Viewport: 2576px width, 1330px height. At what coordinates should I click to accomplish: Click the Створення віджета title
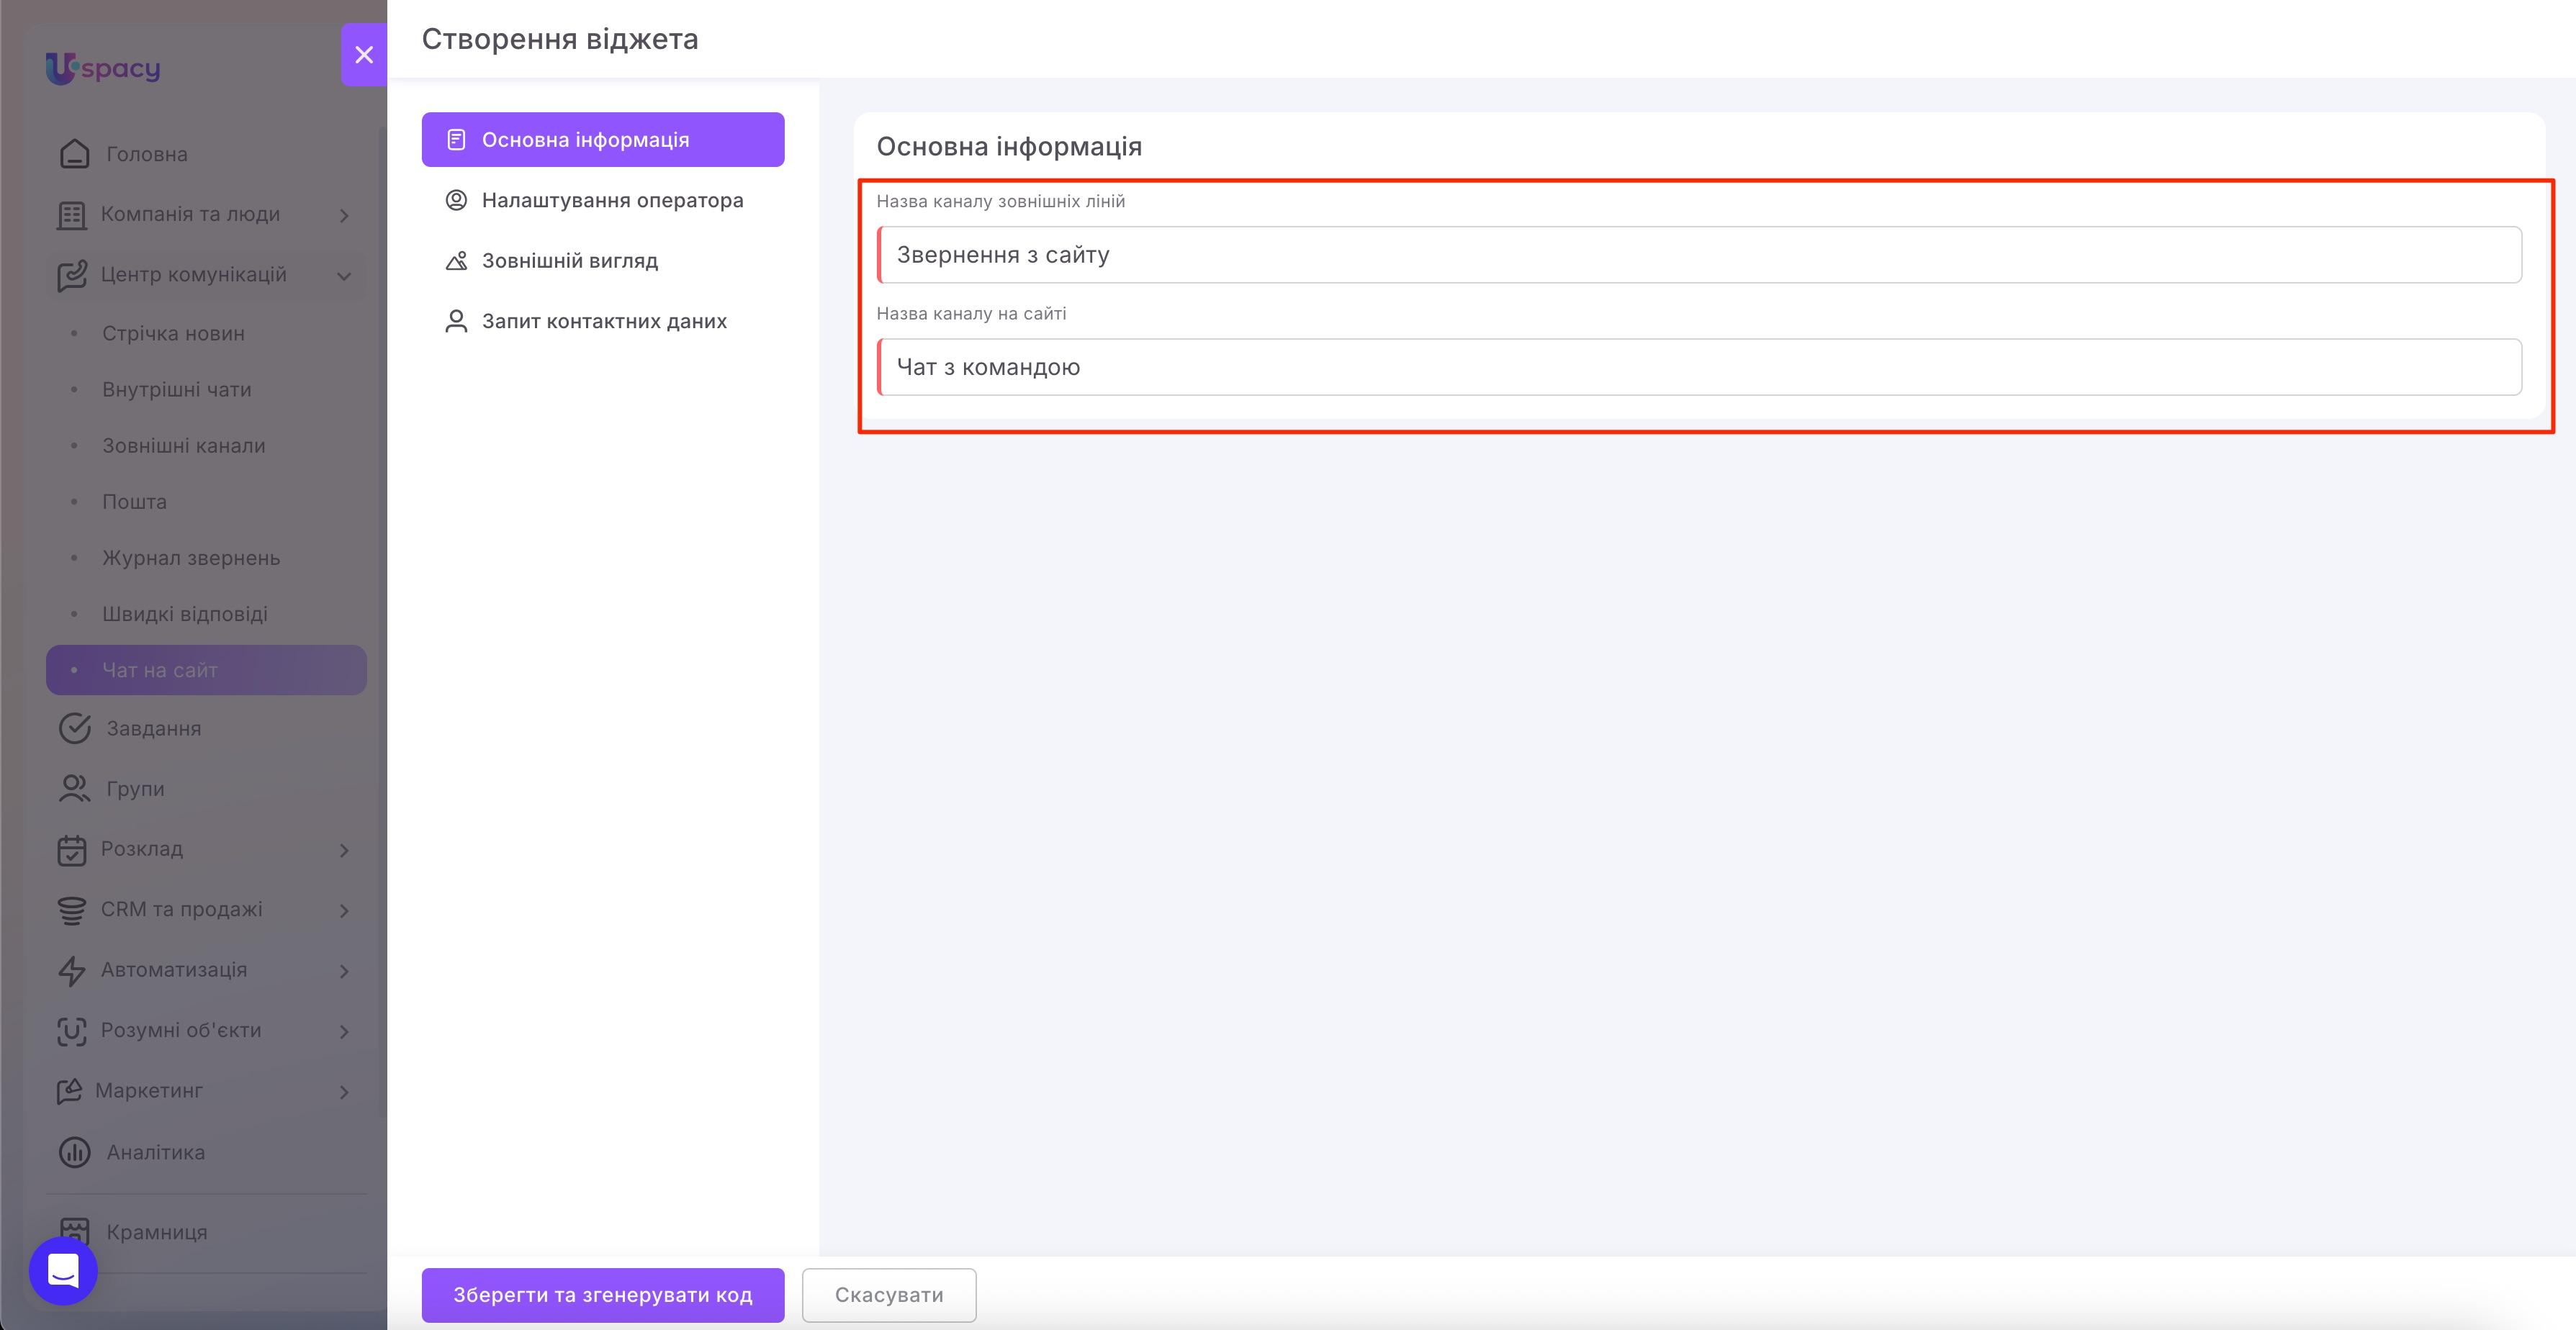[x=560, y=39]
